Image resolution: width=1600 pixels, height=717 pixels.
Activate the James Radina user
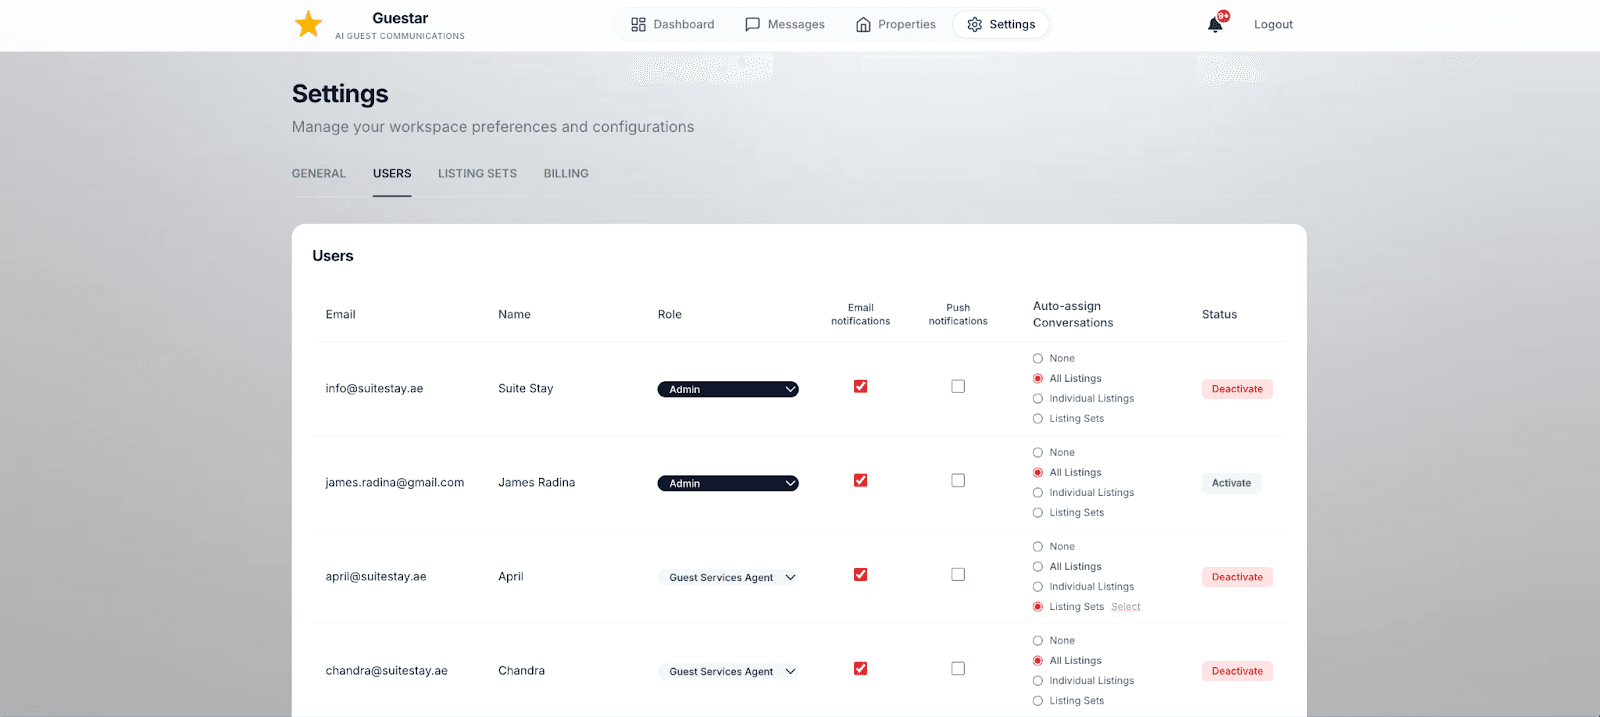pyautogui.click(x=1231, y=483)
